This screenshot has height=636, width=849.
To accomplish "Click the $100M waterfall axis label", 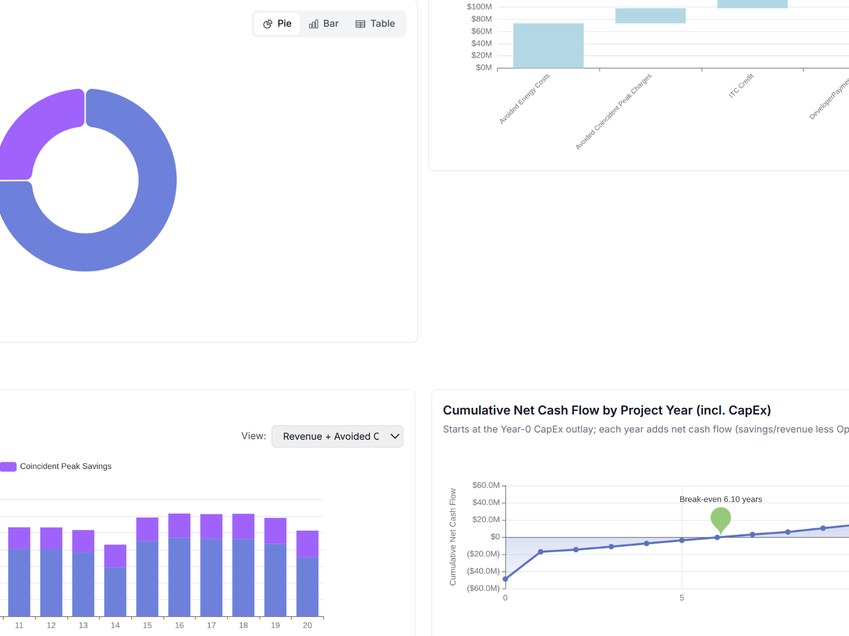I will click(479, 7).
